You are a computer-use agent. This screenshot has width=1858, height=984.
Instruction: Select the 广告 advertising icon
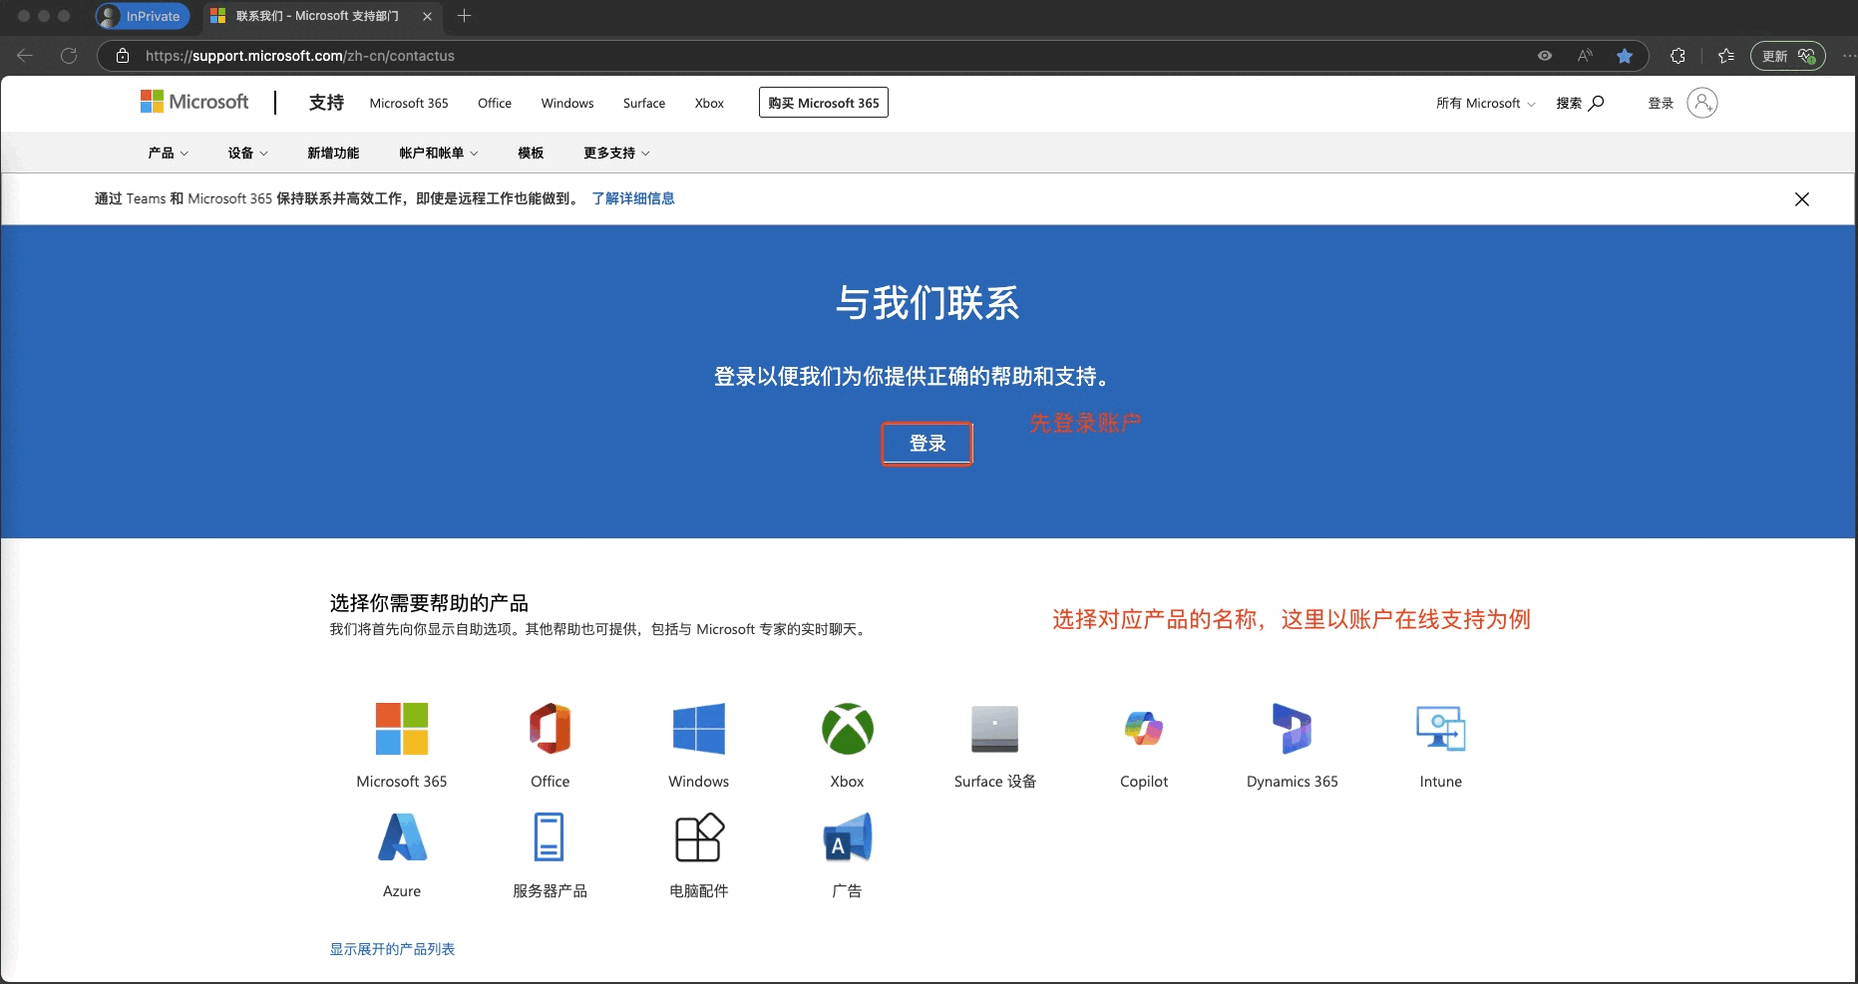[x=847, y=837]
